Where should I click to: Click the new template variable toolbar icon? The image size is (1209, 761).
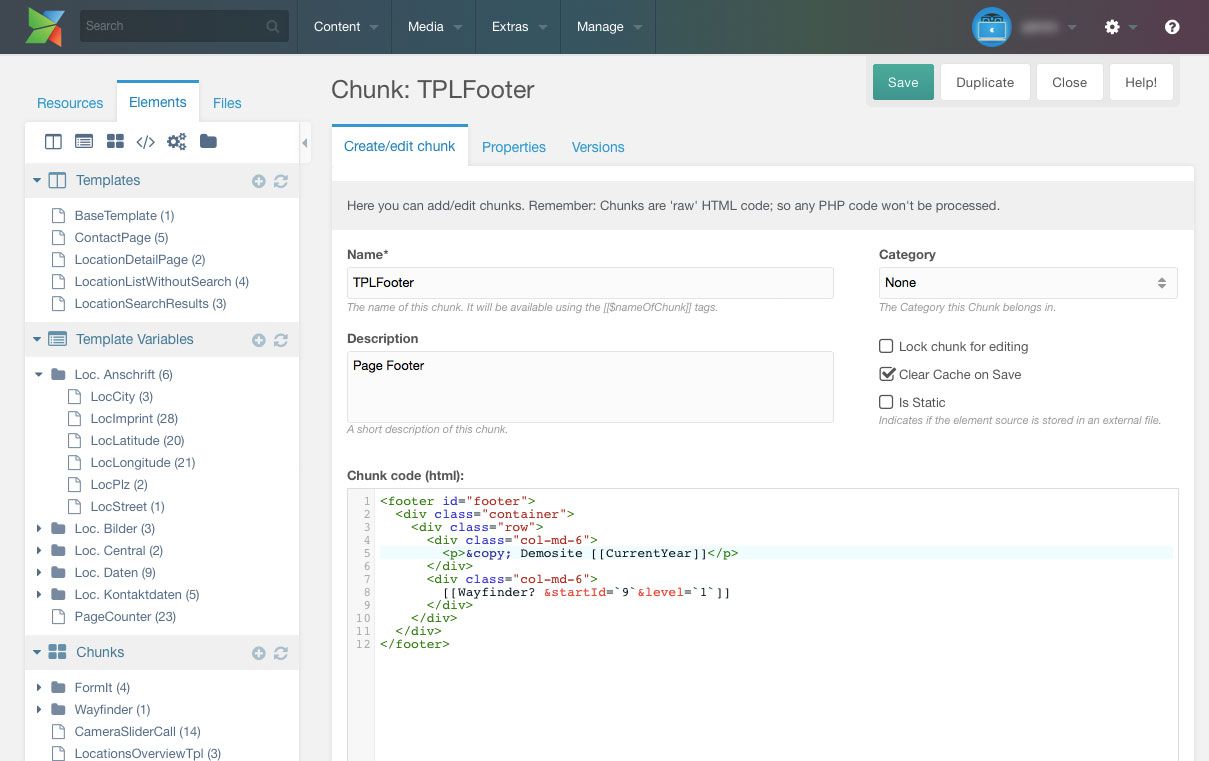point(84,142)
